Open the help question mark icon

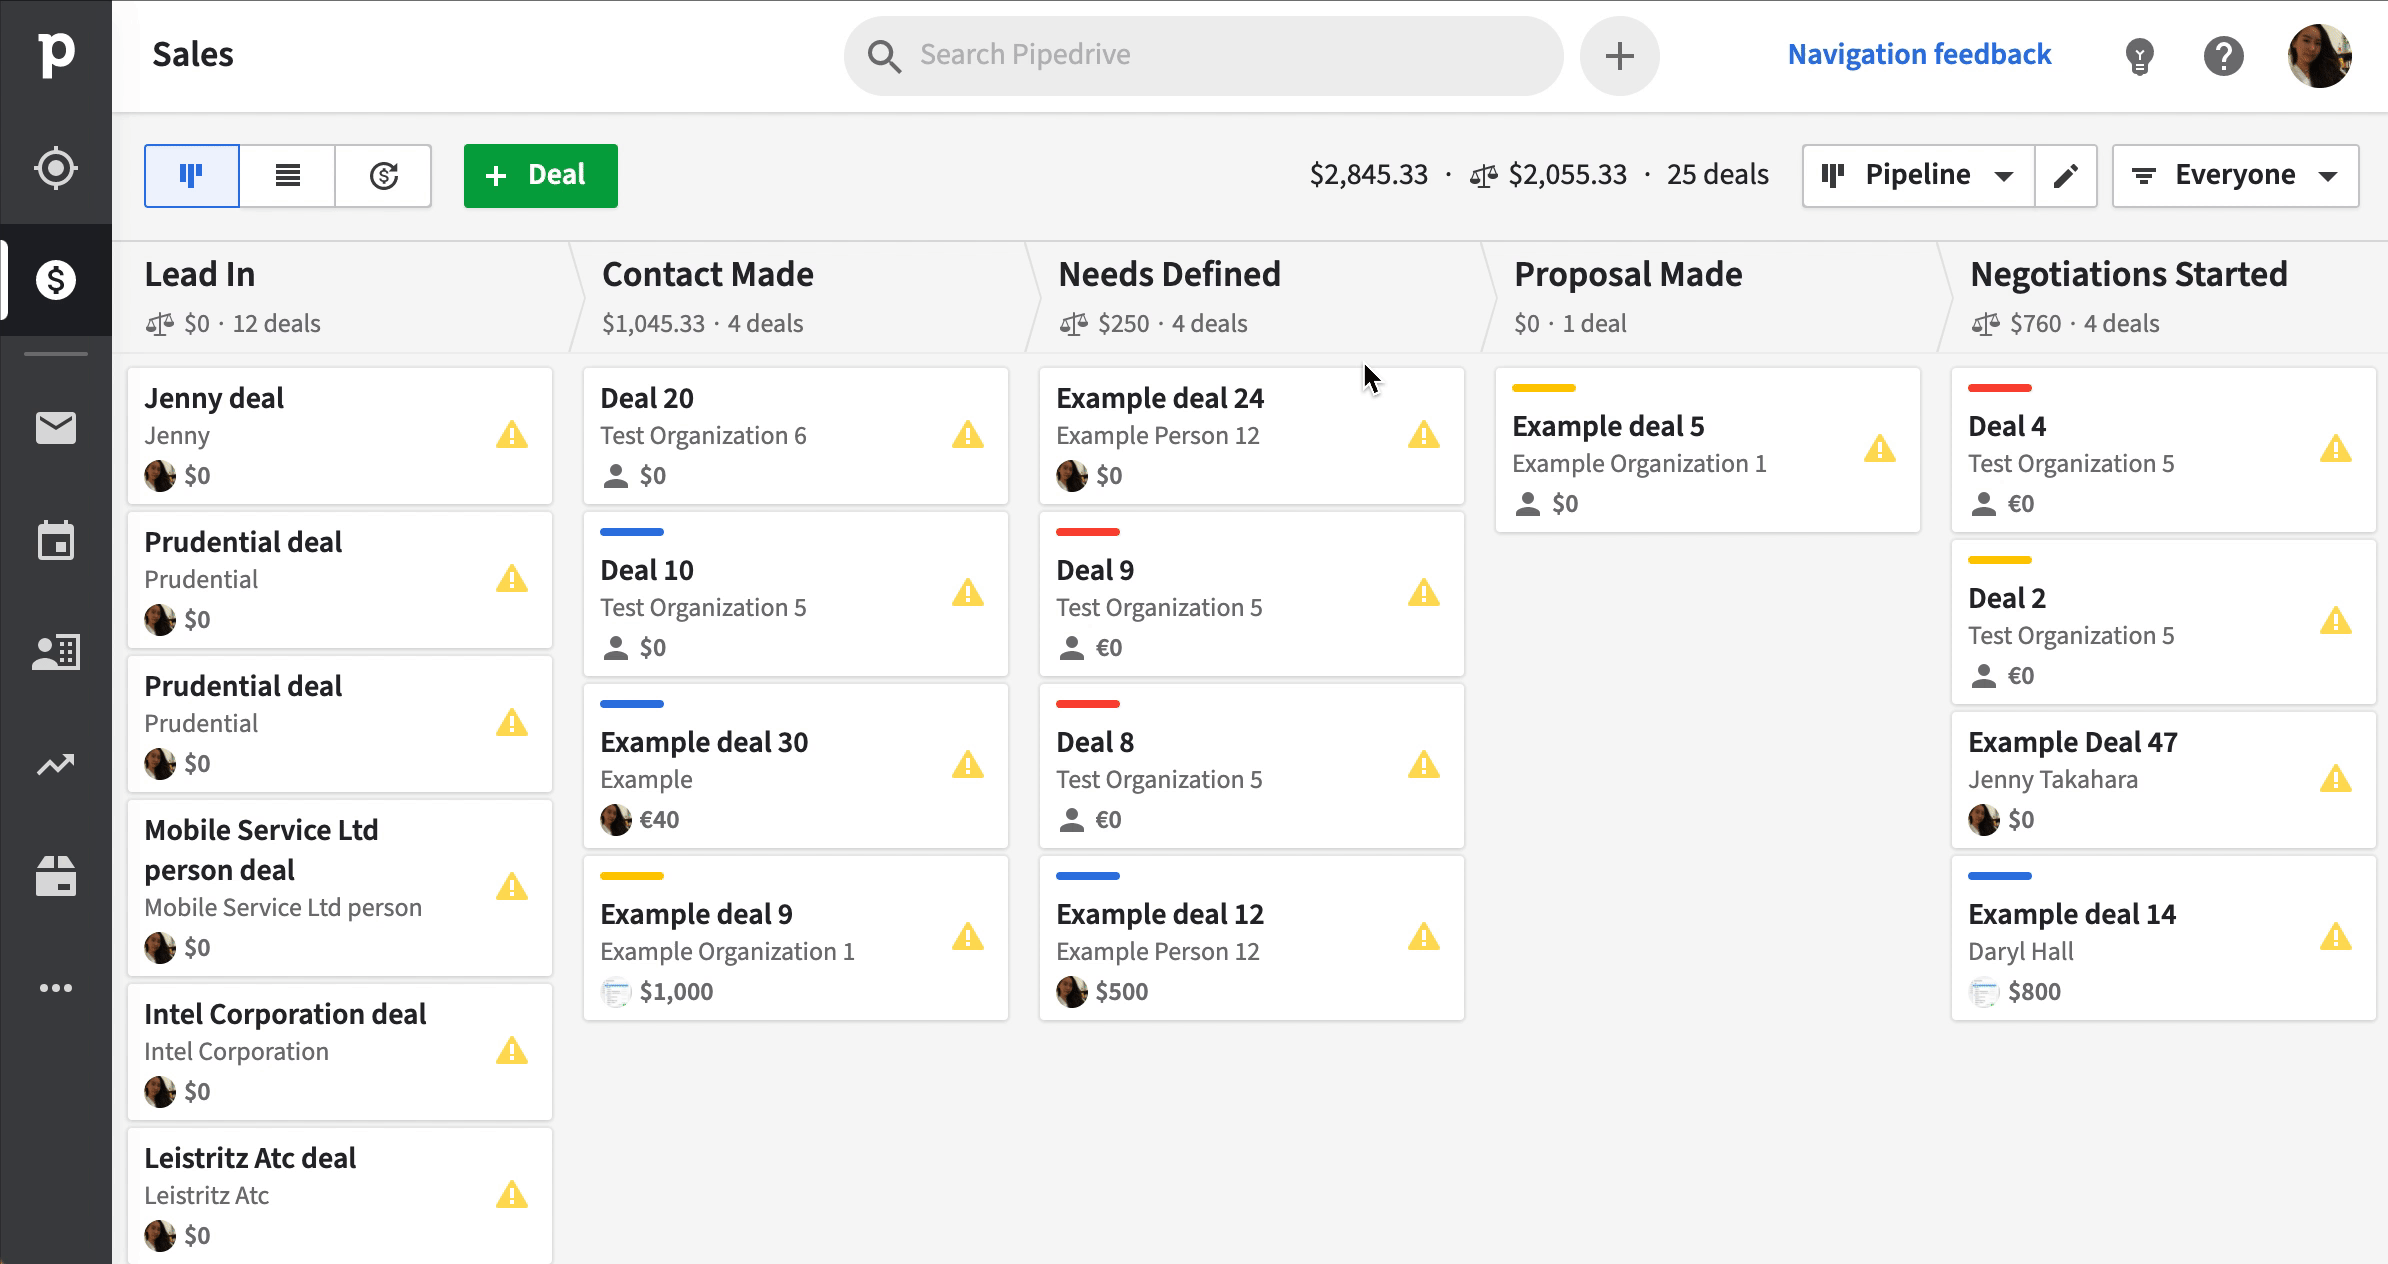(2223, 56)
